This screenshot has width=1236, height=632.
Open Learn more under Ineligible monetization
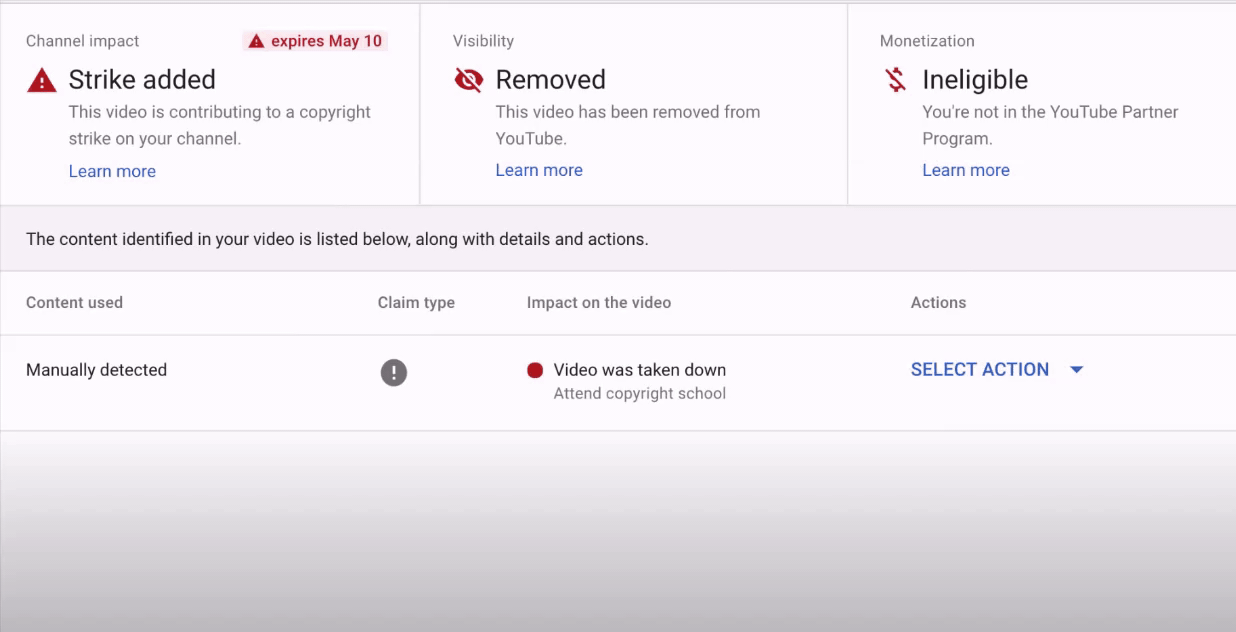[x=966, y=170]
